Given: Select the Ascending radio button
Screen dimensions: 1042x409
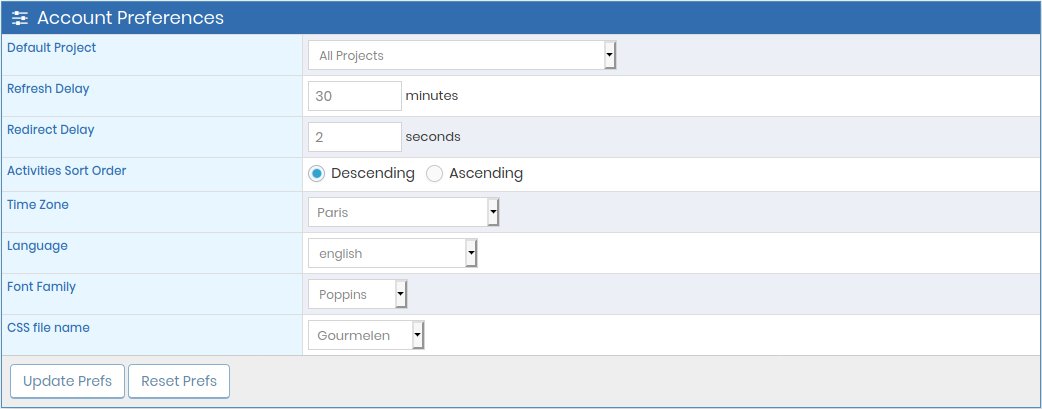Looking at the screenshot, I should [435, 174].
